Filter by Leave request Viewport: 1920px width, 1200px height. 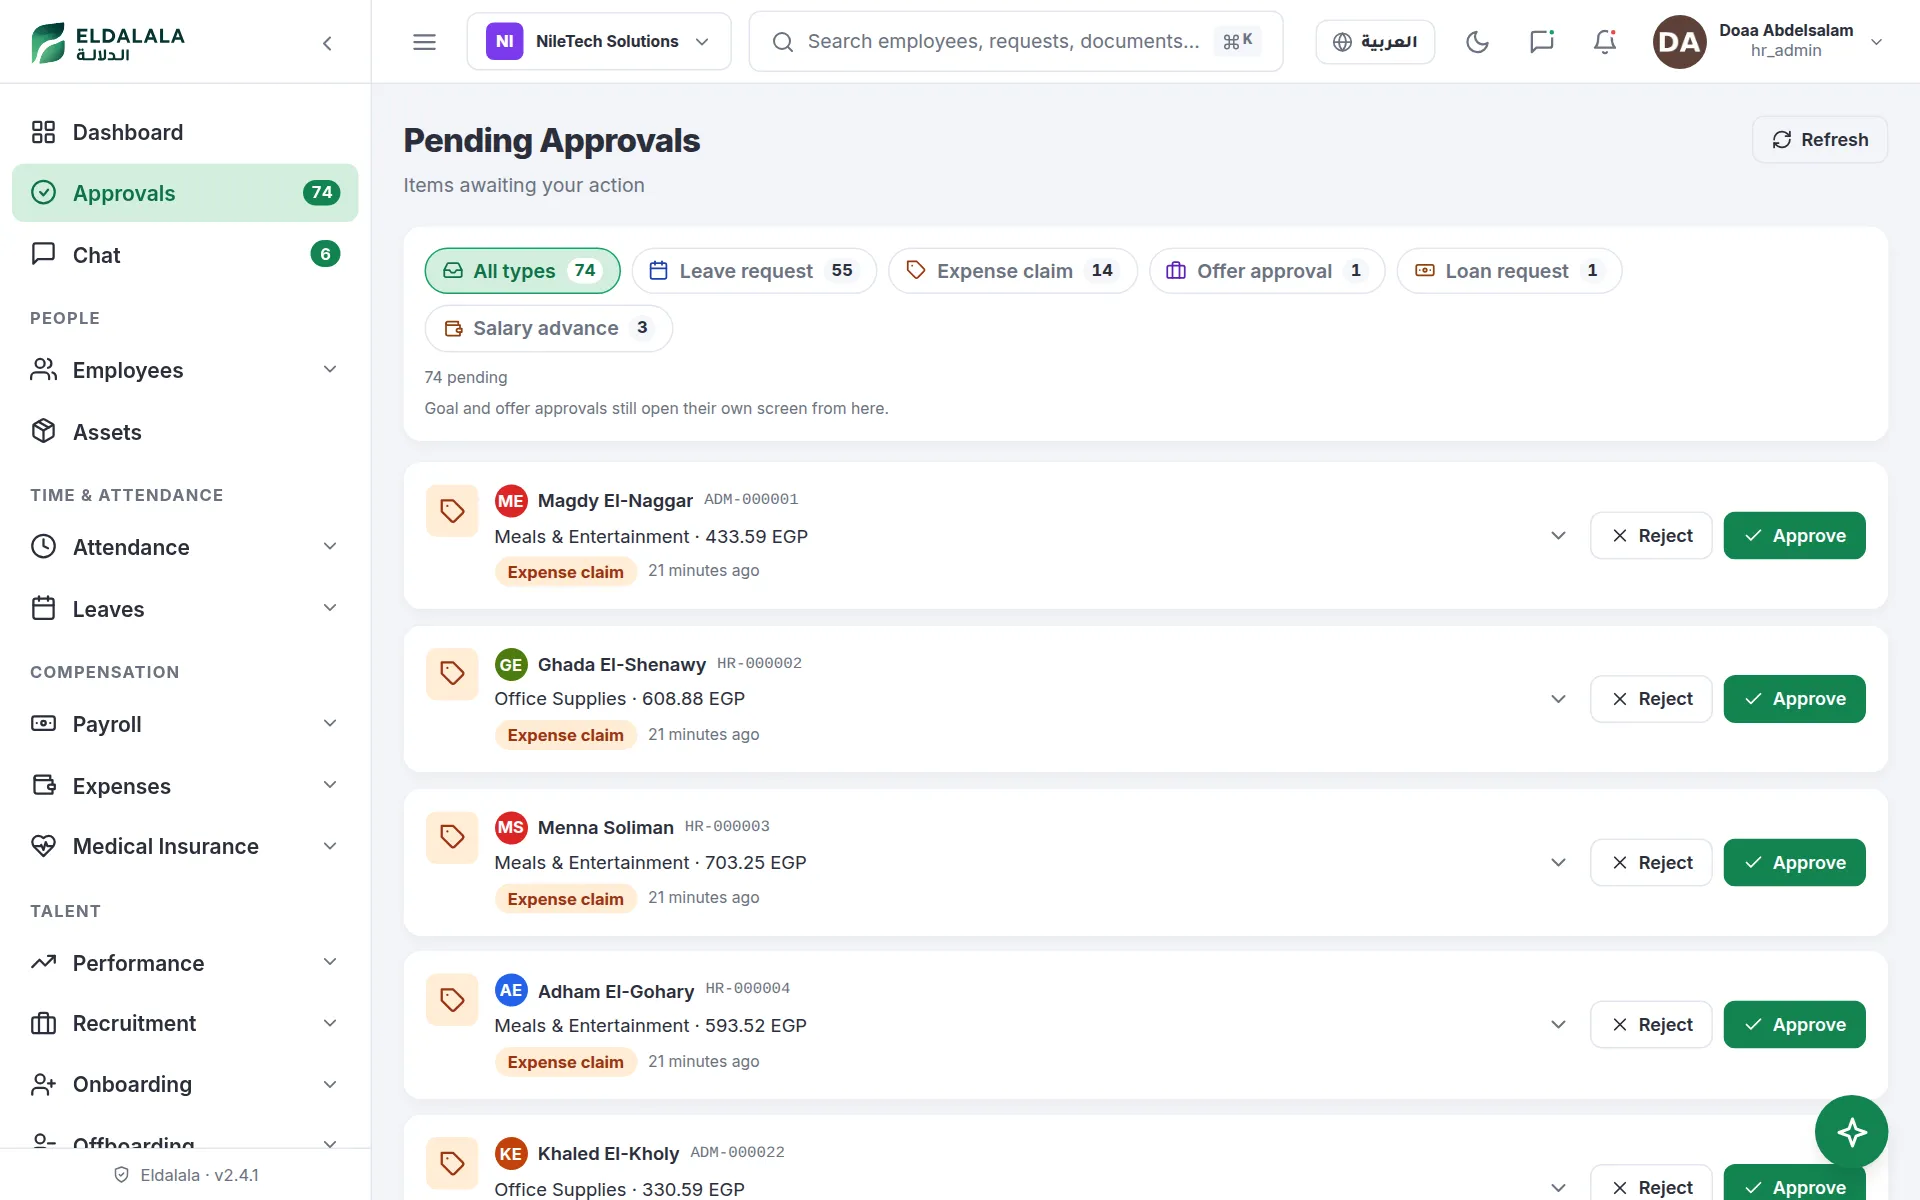pos(754,271)
